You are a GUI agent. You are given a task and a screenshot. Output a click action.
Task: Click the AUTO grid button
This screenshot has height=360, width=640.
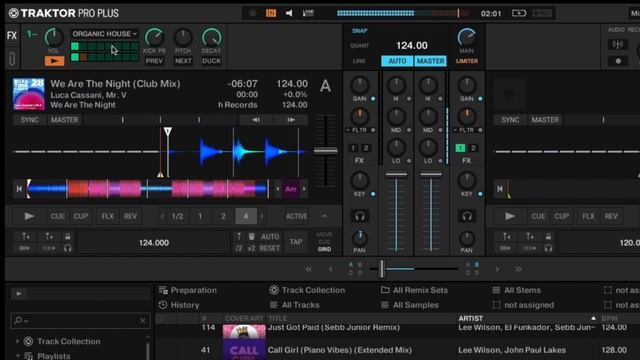pyautogui.click(x=270, y=237)
